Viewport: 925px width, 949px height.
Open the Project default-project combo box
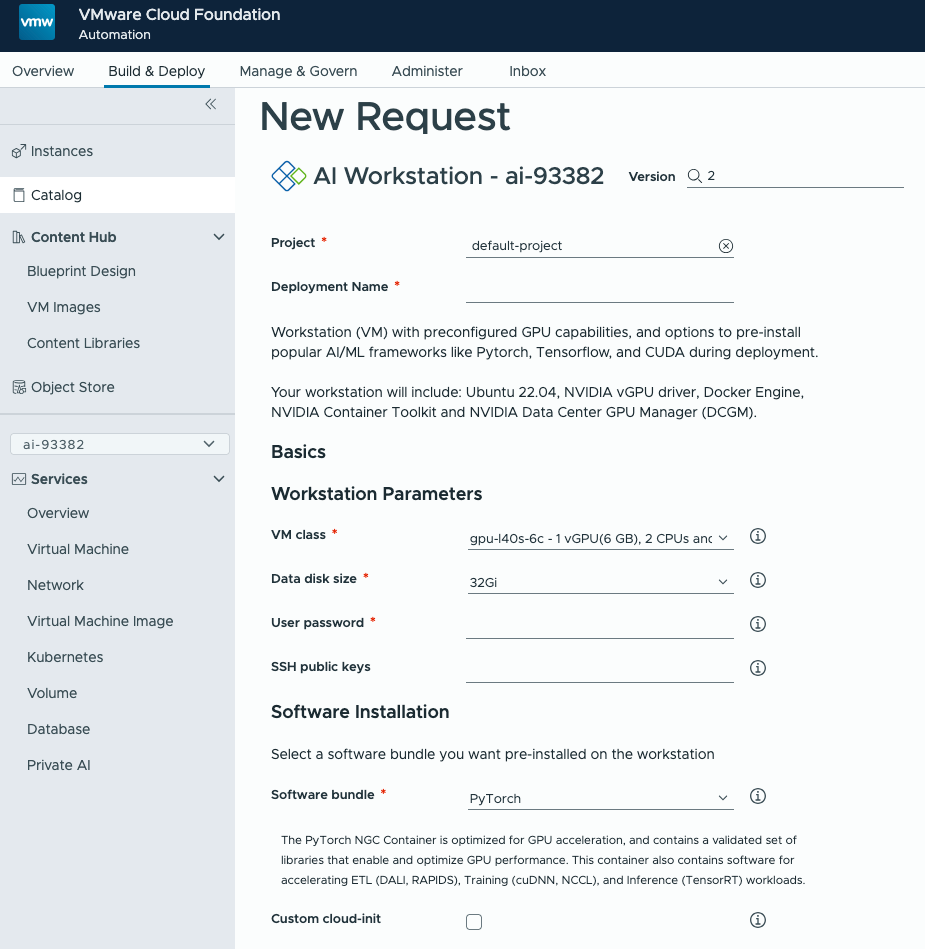(x=599, y=246)
